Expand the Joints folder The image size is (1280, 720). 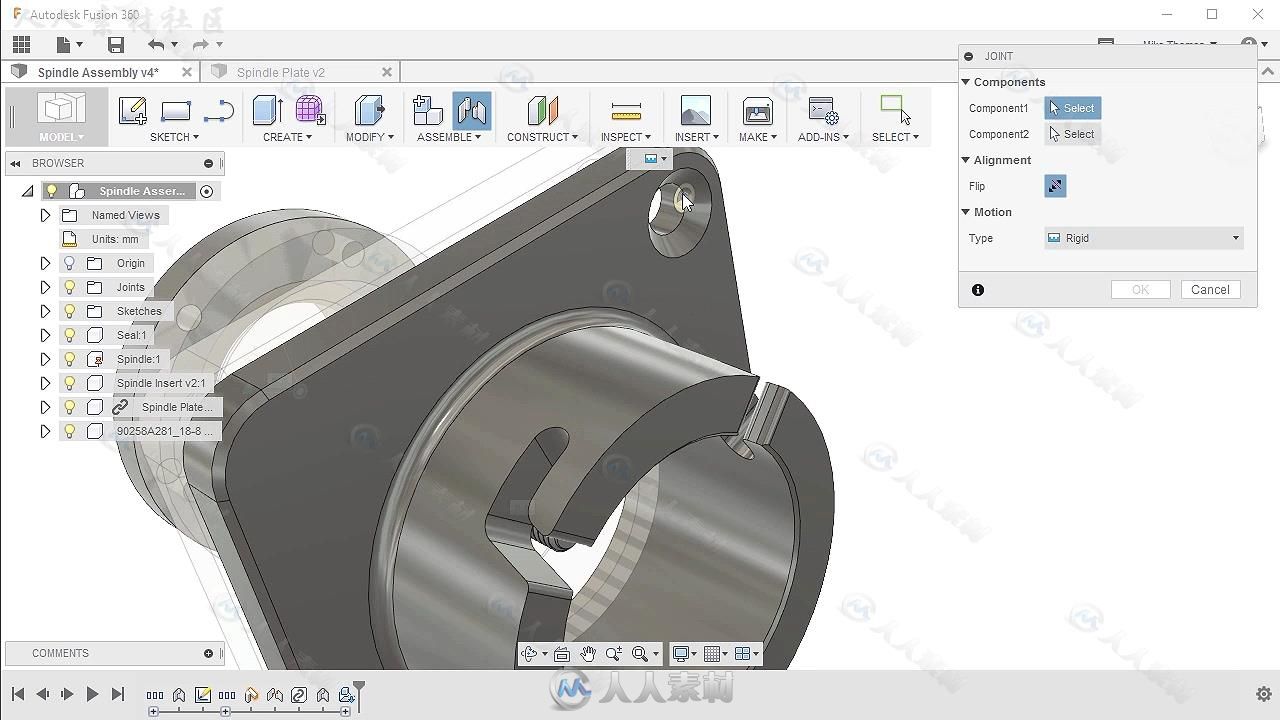tap(45, 287)
